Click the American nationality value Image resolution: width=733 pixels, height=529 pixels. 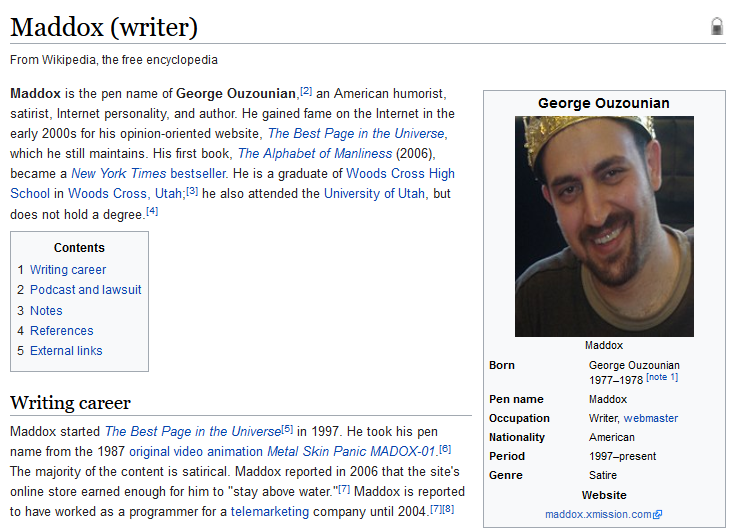point(611,437)
